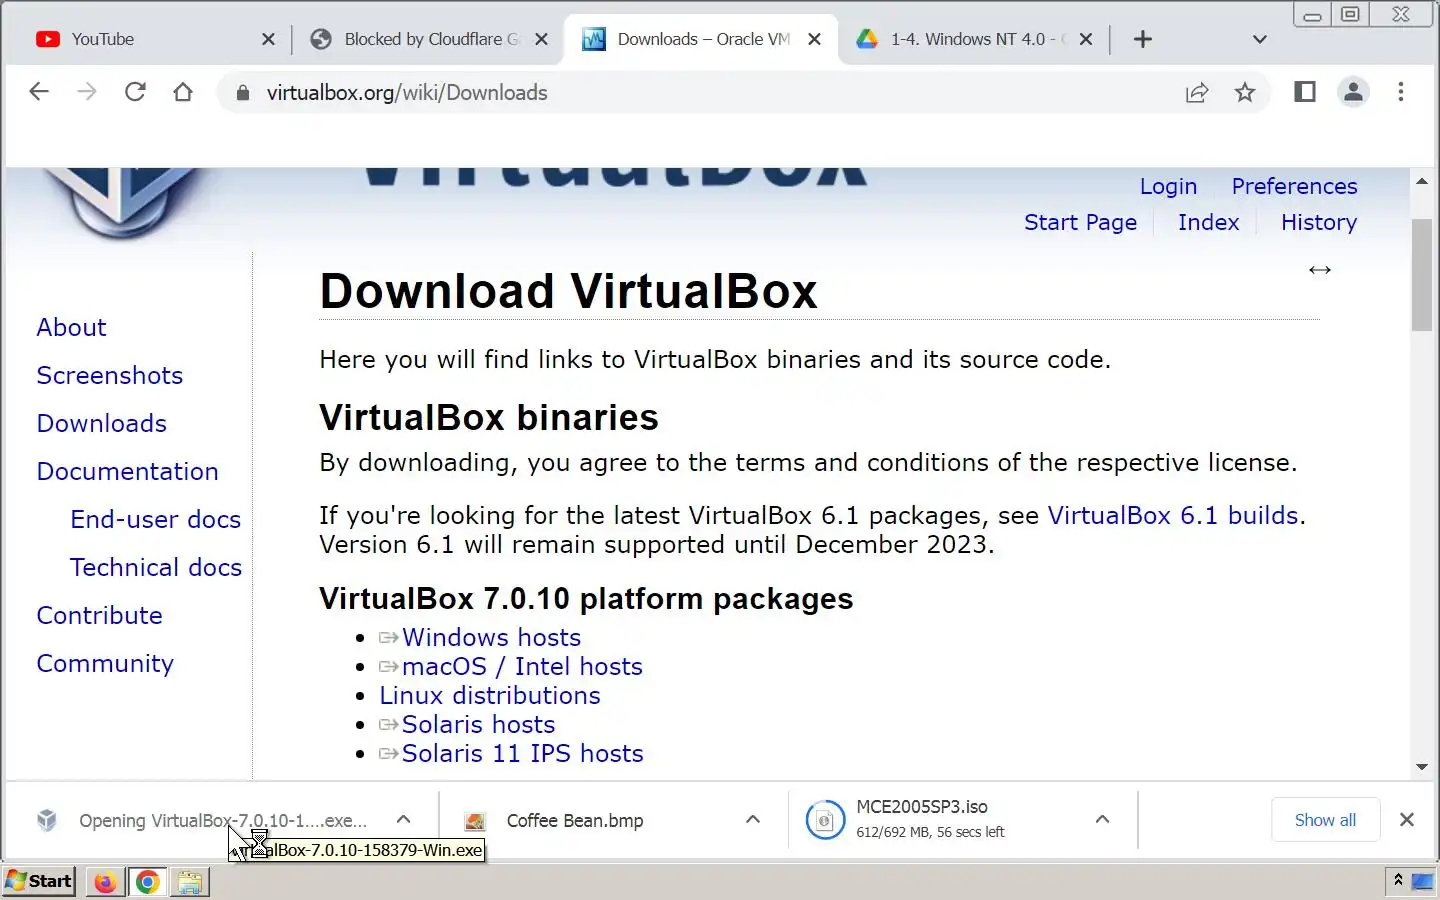Viewport: 1440px width, 900px height.
Task: Close the Windows NT 4.0 tab
Action: click(1086, 39)
